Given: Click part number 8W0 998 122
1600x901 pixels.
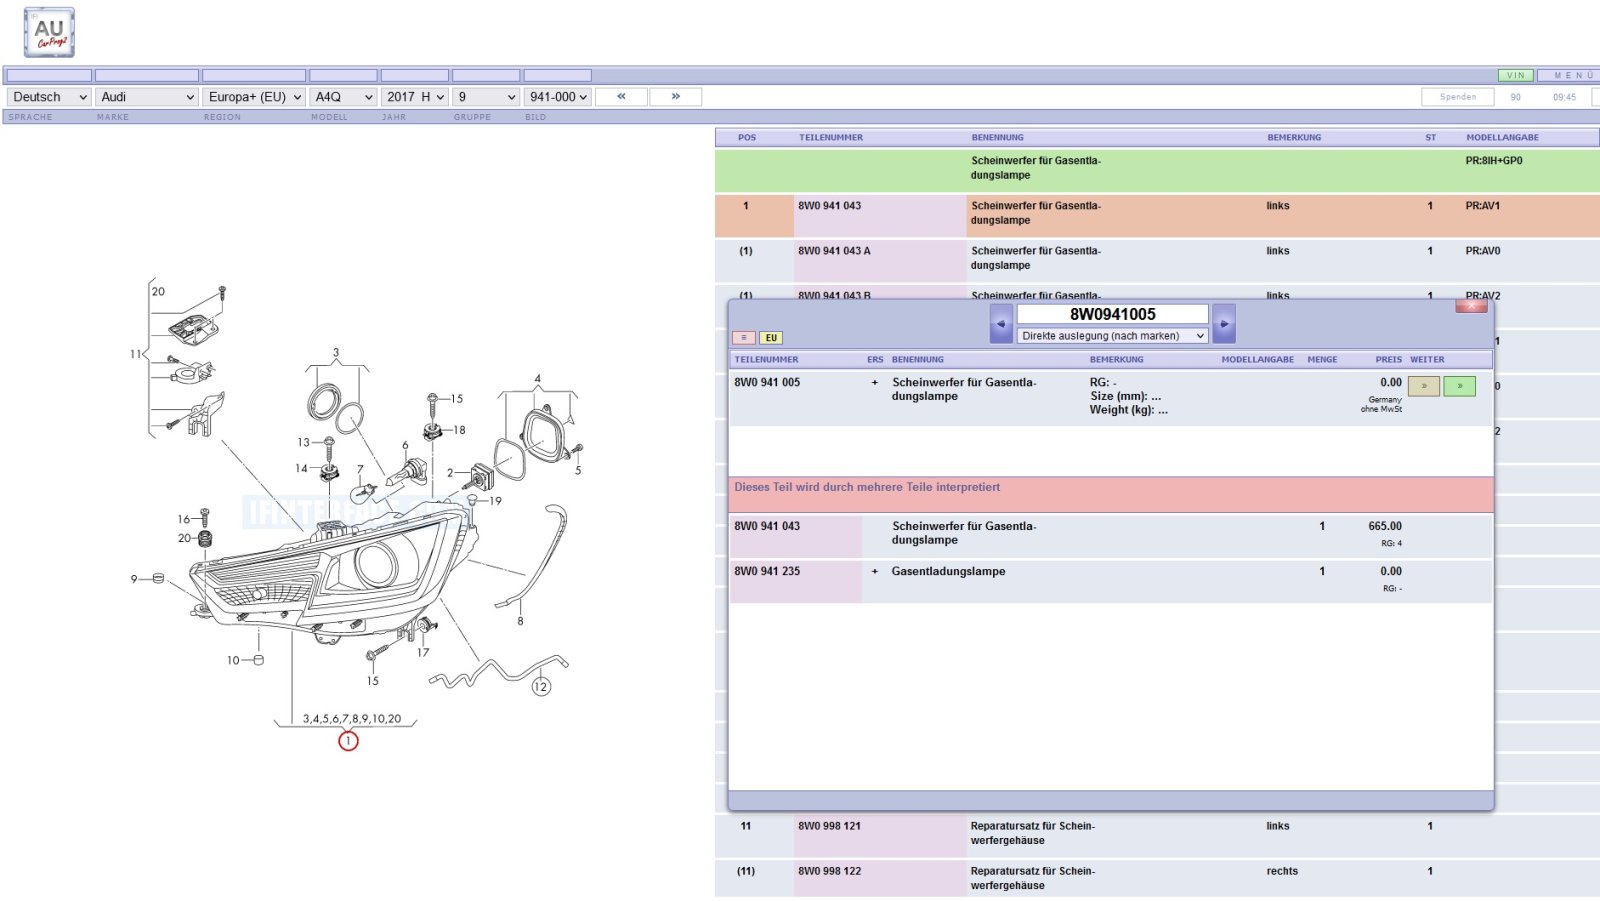Looking at the screenshot, I should [829, 871].
